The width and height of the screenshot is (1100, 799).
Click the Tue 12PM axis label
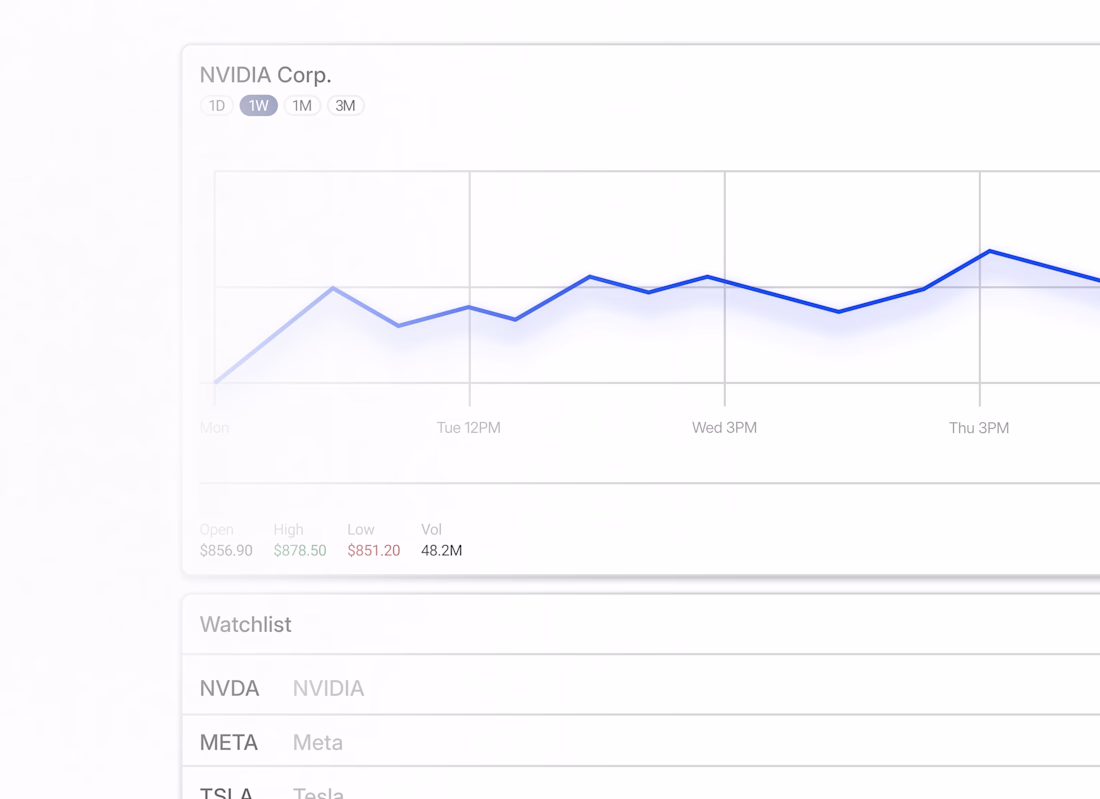469,428
